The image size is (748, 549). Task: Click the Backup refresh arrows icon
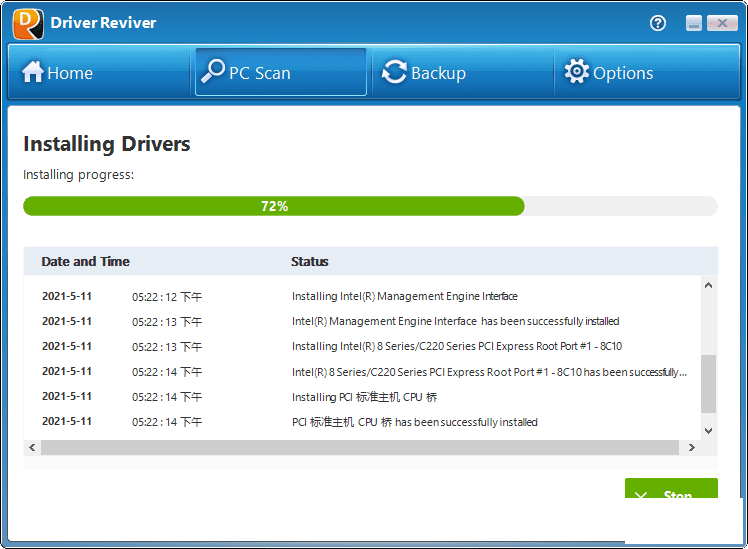pos(394,72)
